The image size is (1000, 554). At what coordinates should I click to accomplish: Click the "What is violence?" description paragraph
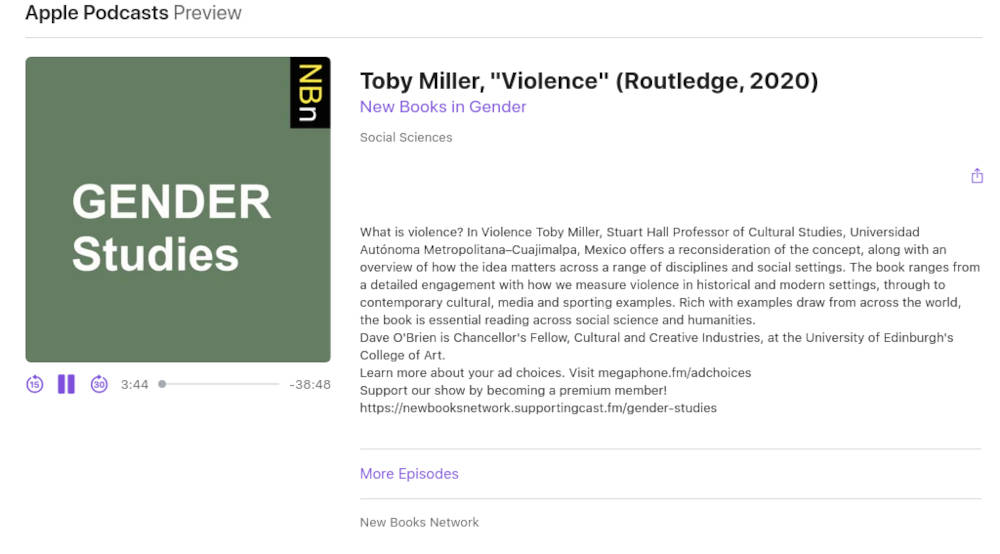point(660,276)
